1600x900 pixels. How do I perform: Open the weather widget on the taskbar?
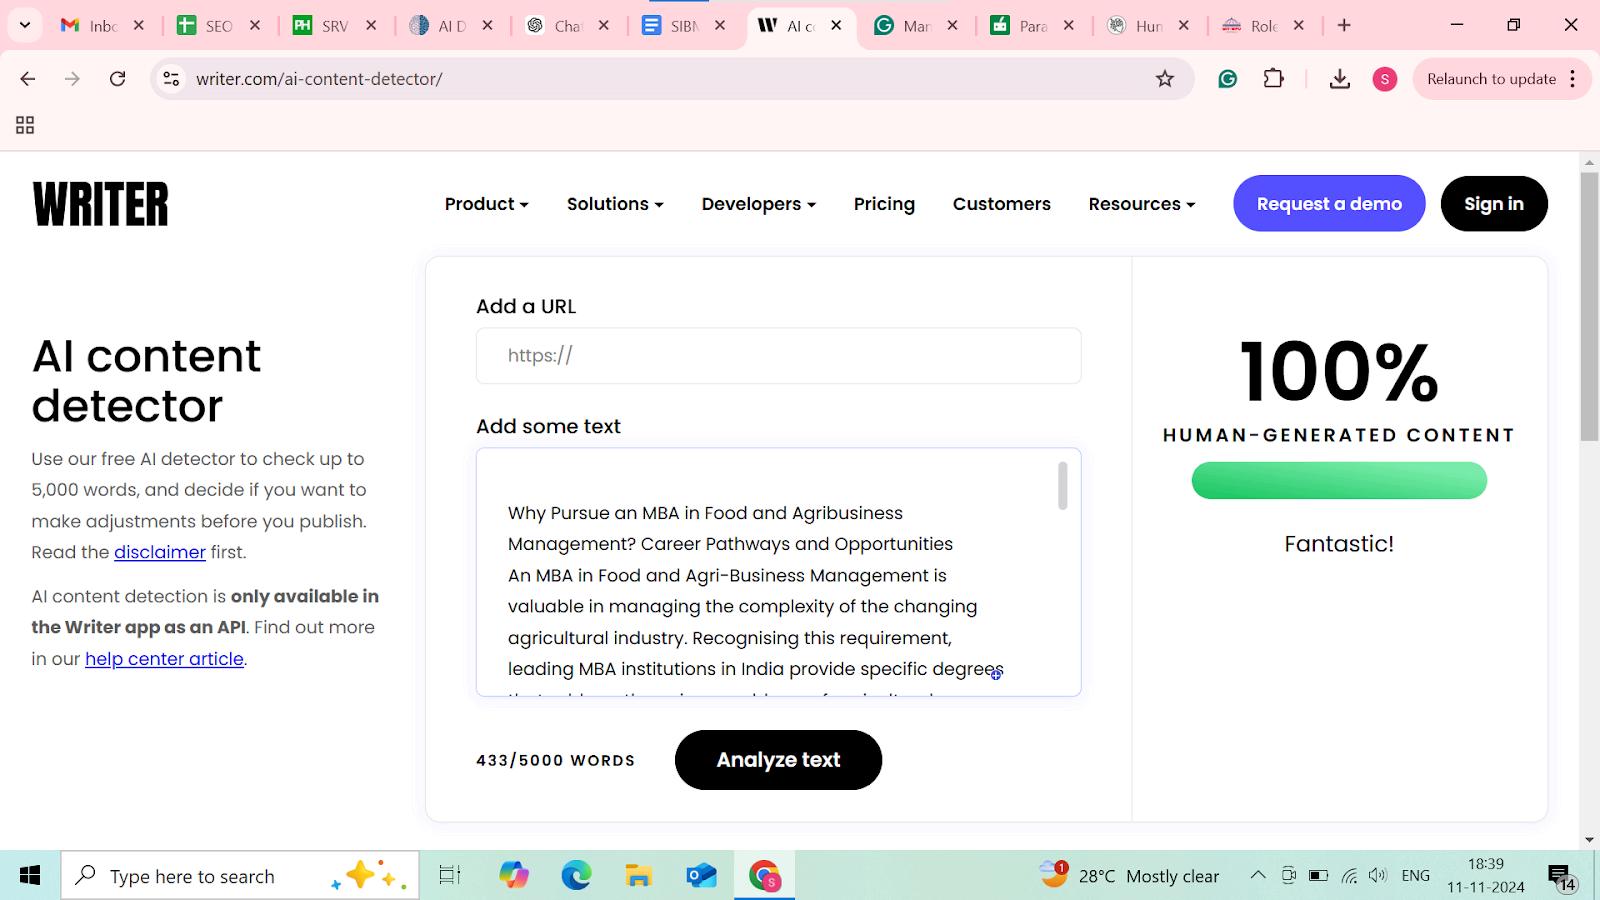[1130, 876]
